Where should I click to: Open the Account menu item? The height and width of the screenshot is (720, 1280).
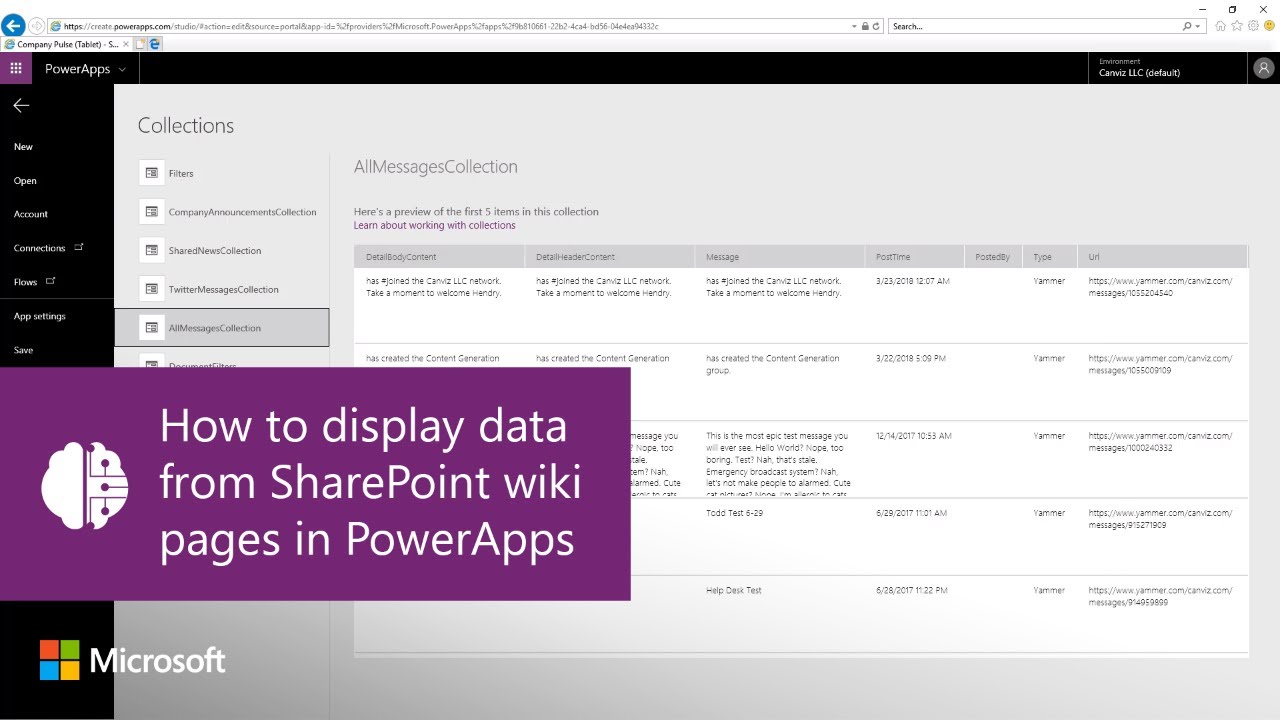coord(31,214)
